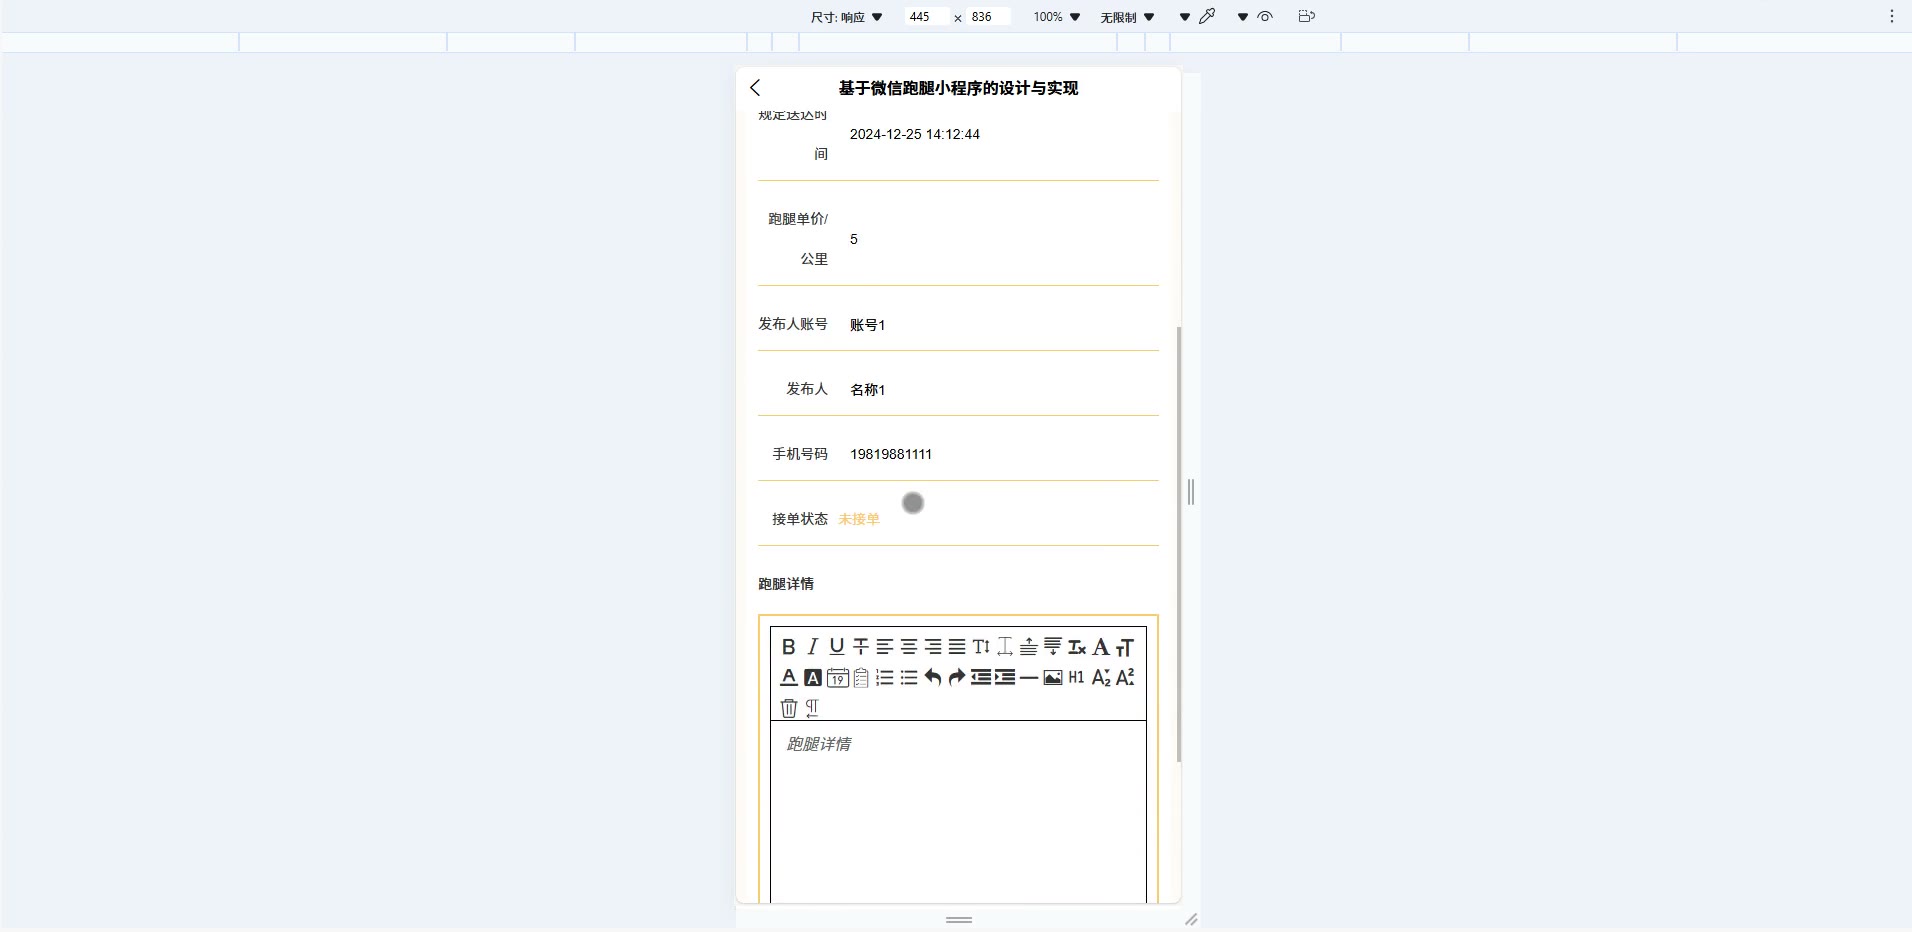Activate the eyedropper tool in device toolbar
1912x932 pixels.
coord(1207,16)
